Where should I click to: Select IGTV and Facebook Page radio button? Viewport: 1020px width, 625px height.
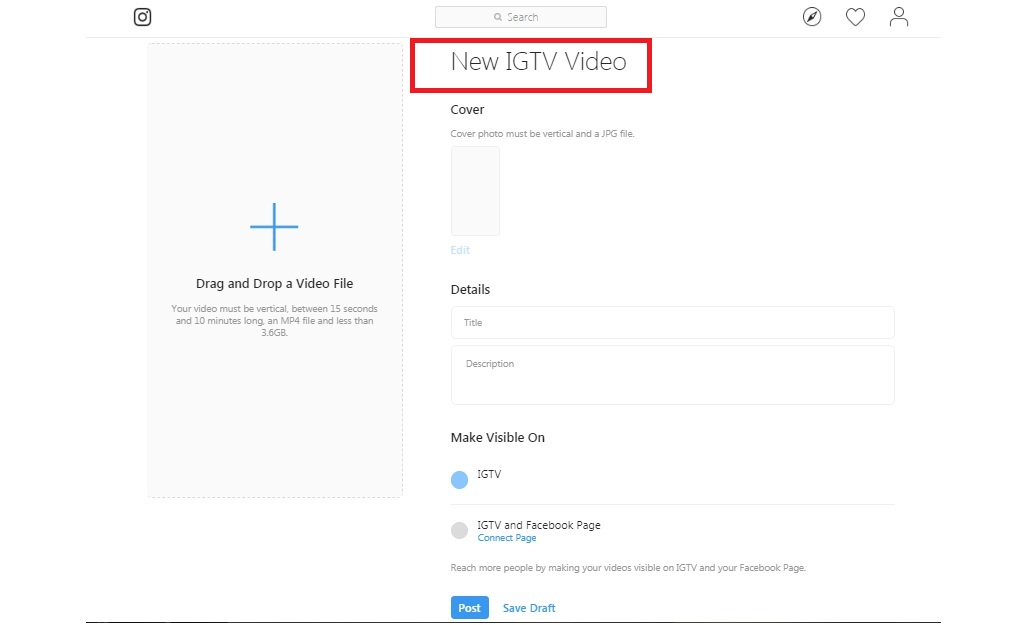click(459, 531)
